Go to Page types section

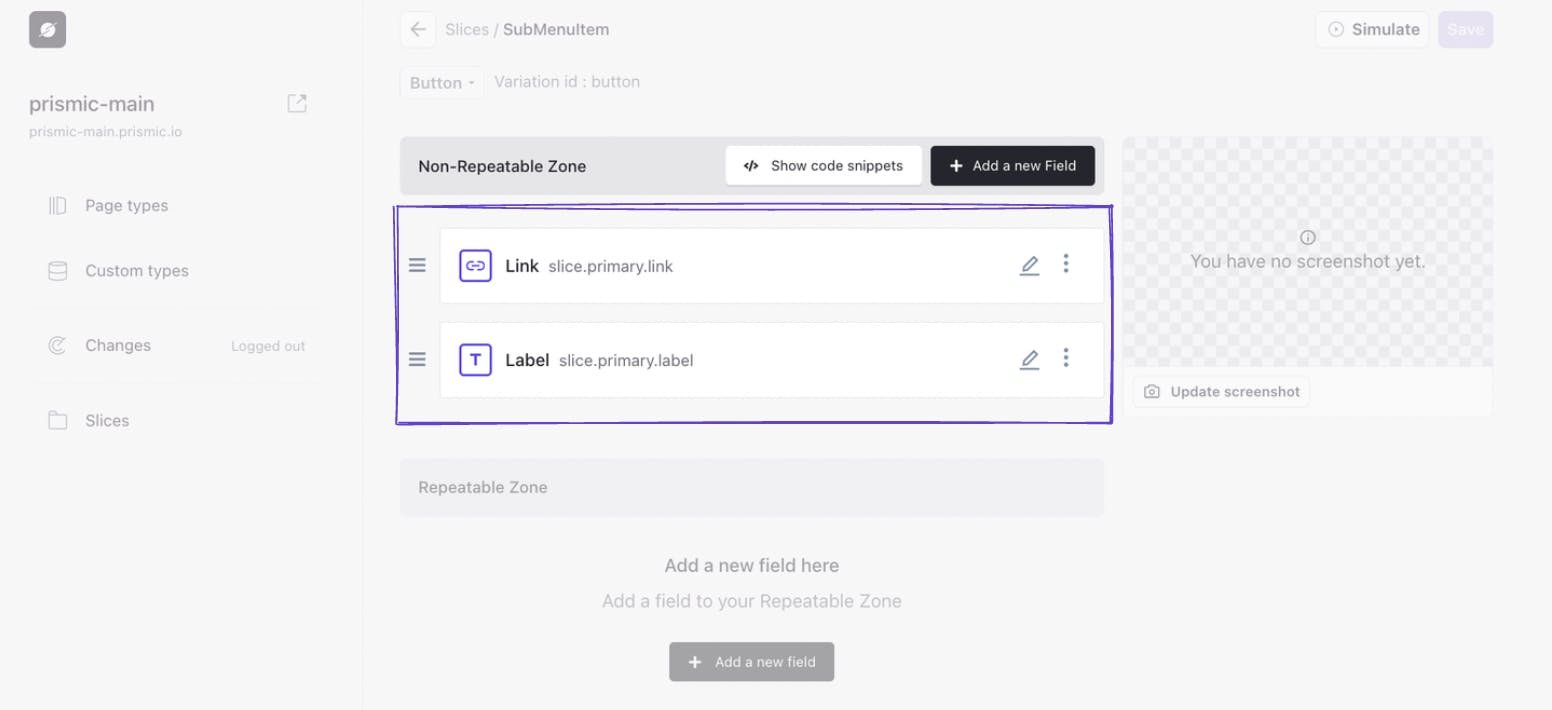click(x=126, y=206)
